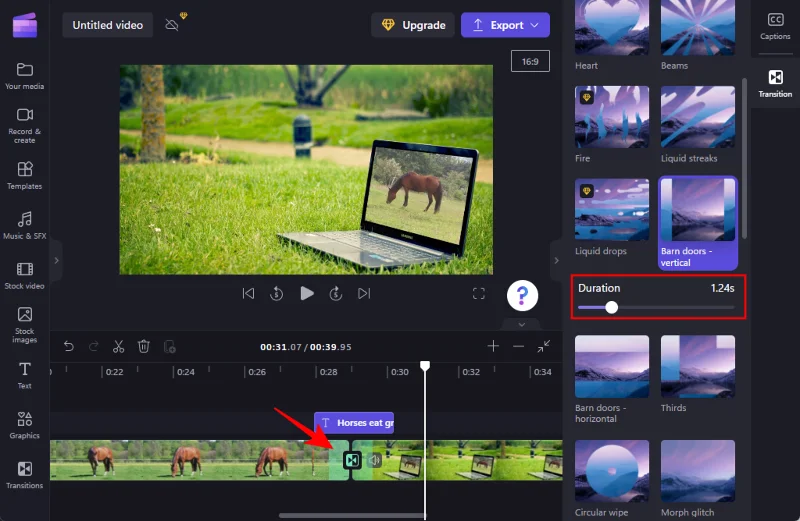Split clip with scissors tool
Image resolution: width=800 pixels, height=521 pixels.
click(x=118, y=347)
